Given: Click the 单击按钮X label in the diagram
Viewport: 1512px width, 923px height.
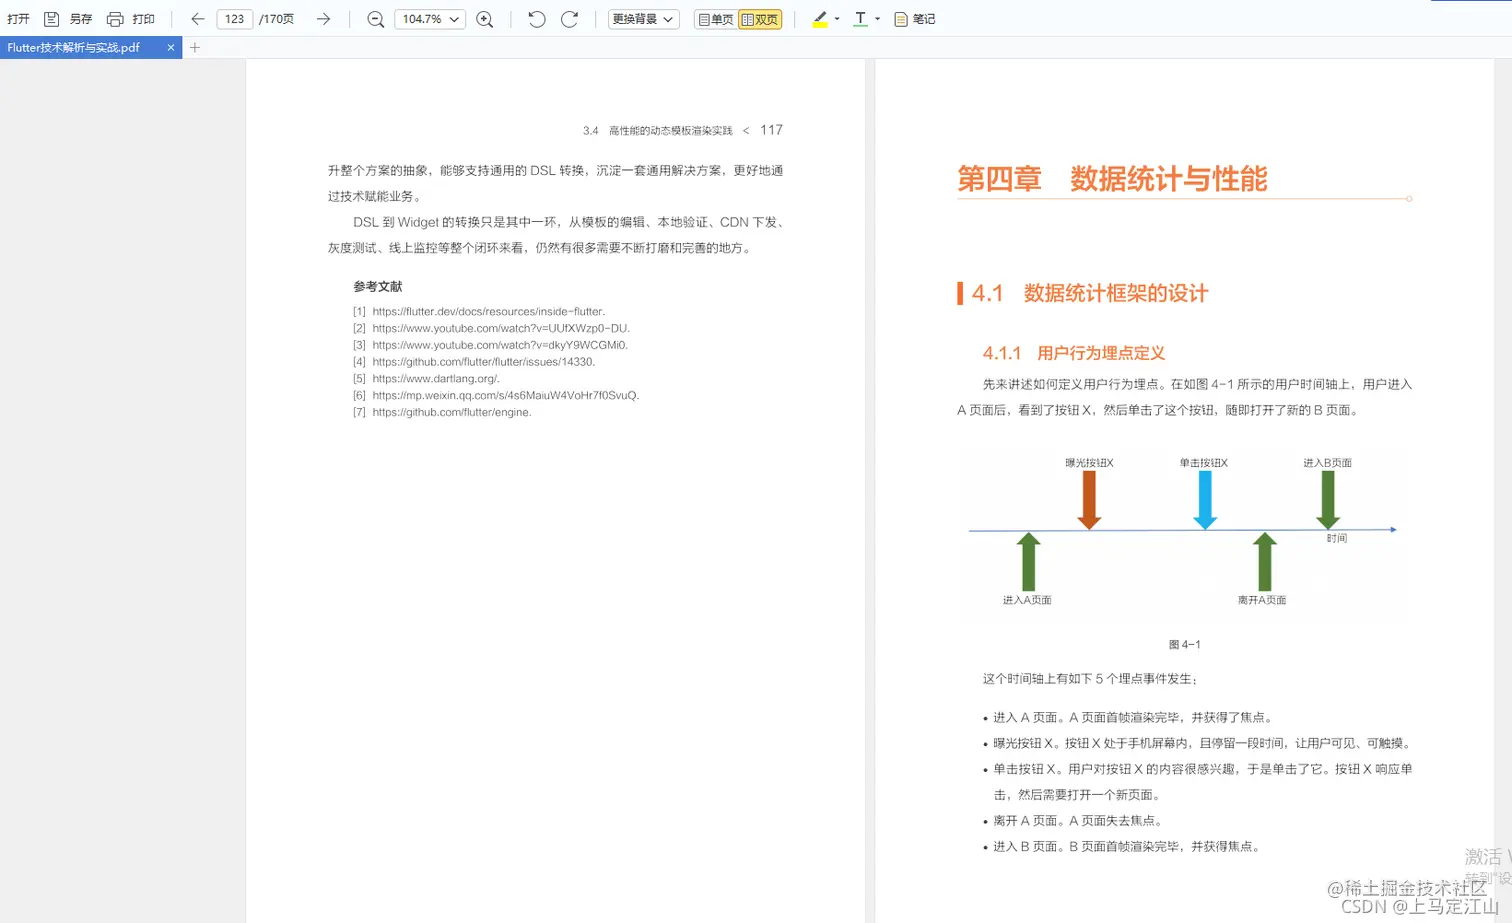Looking at the screenshot, I should (1204, 463).
